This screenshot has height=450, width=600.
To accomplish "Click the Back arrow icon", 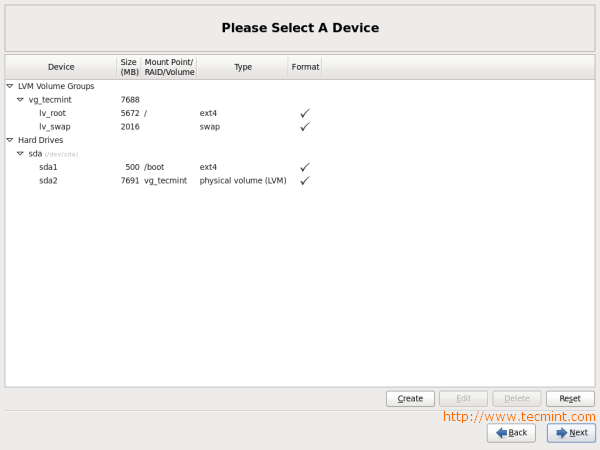I will [x=501, y=433].
